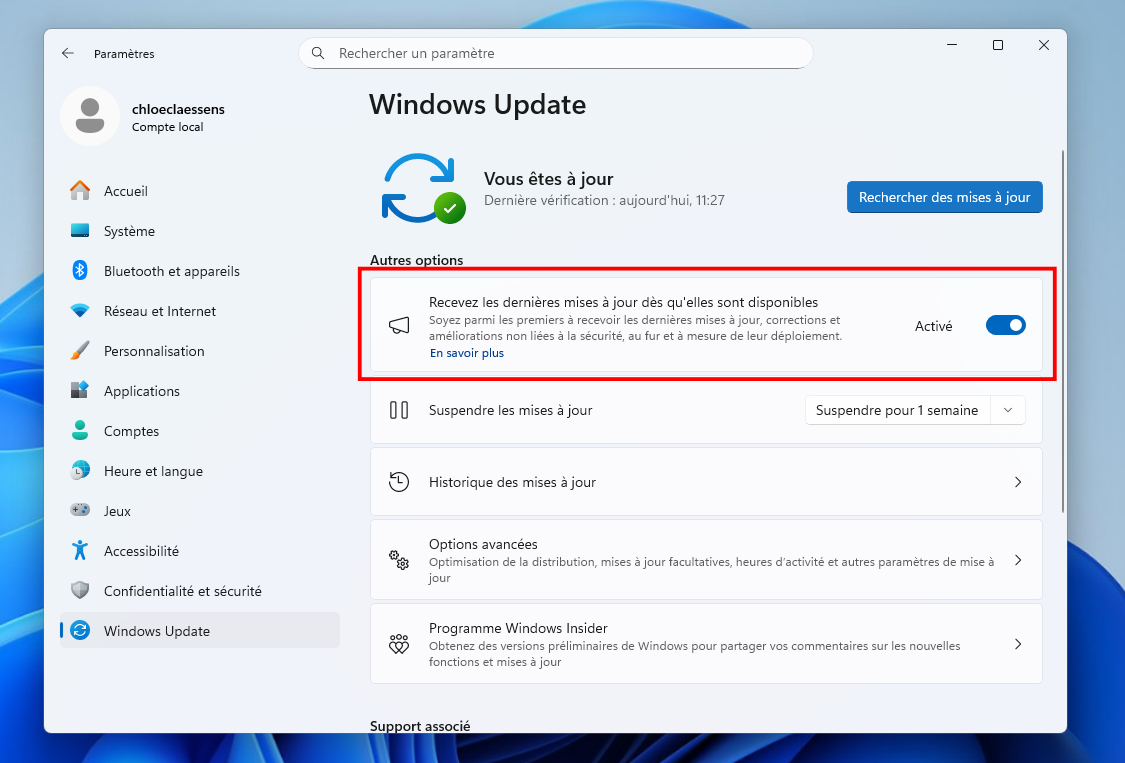Expand the Suspendre pour 1 semaine dropdown arrow

(x=1008, y=410)
